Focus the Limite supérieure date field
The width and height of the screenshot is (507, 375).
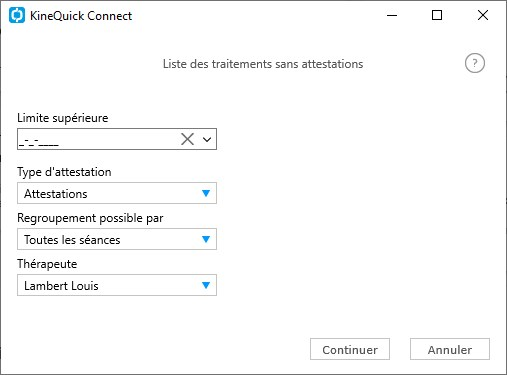(x=98, y=139)
